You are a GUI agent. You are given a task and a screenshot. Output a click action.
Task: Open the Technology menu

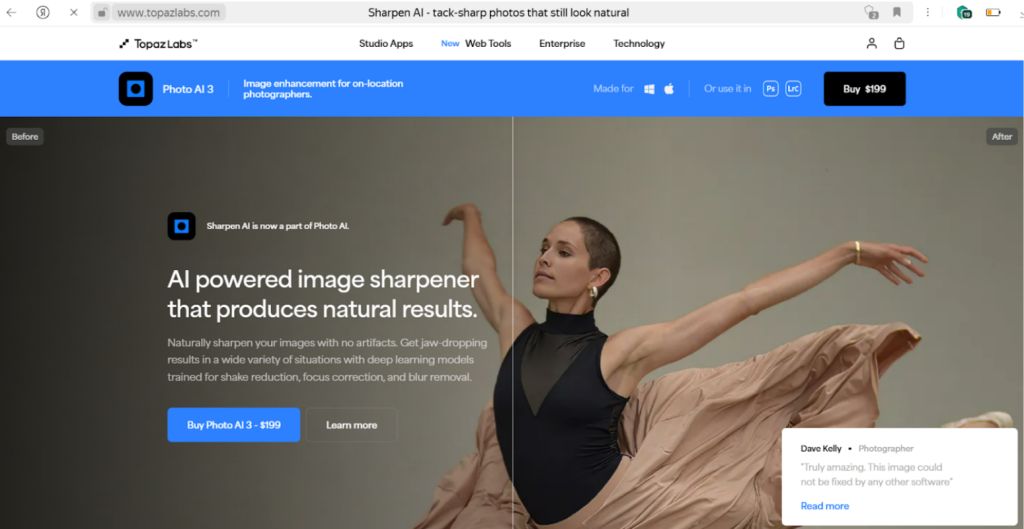click(639, 44)
